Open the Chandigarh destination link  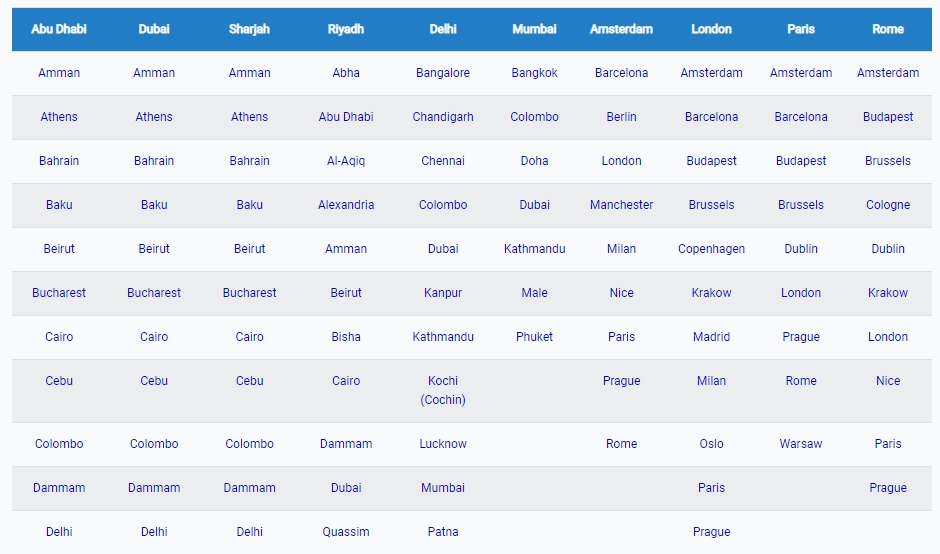click(x=442, y=117)
